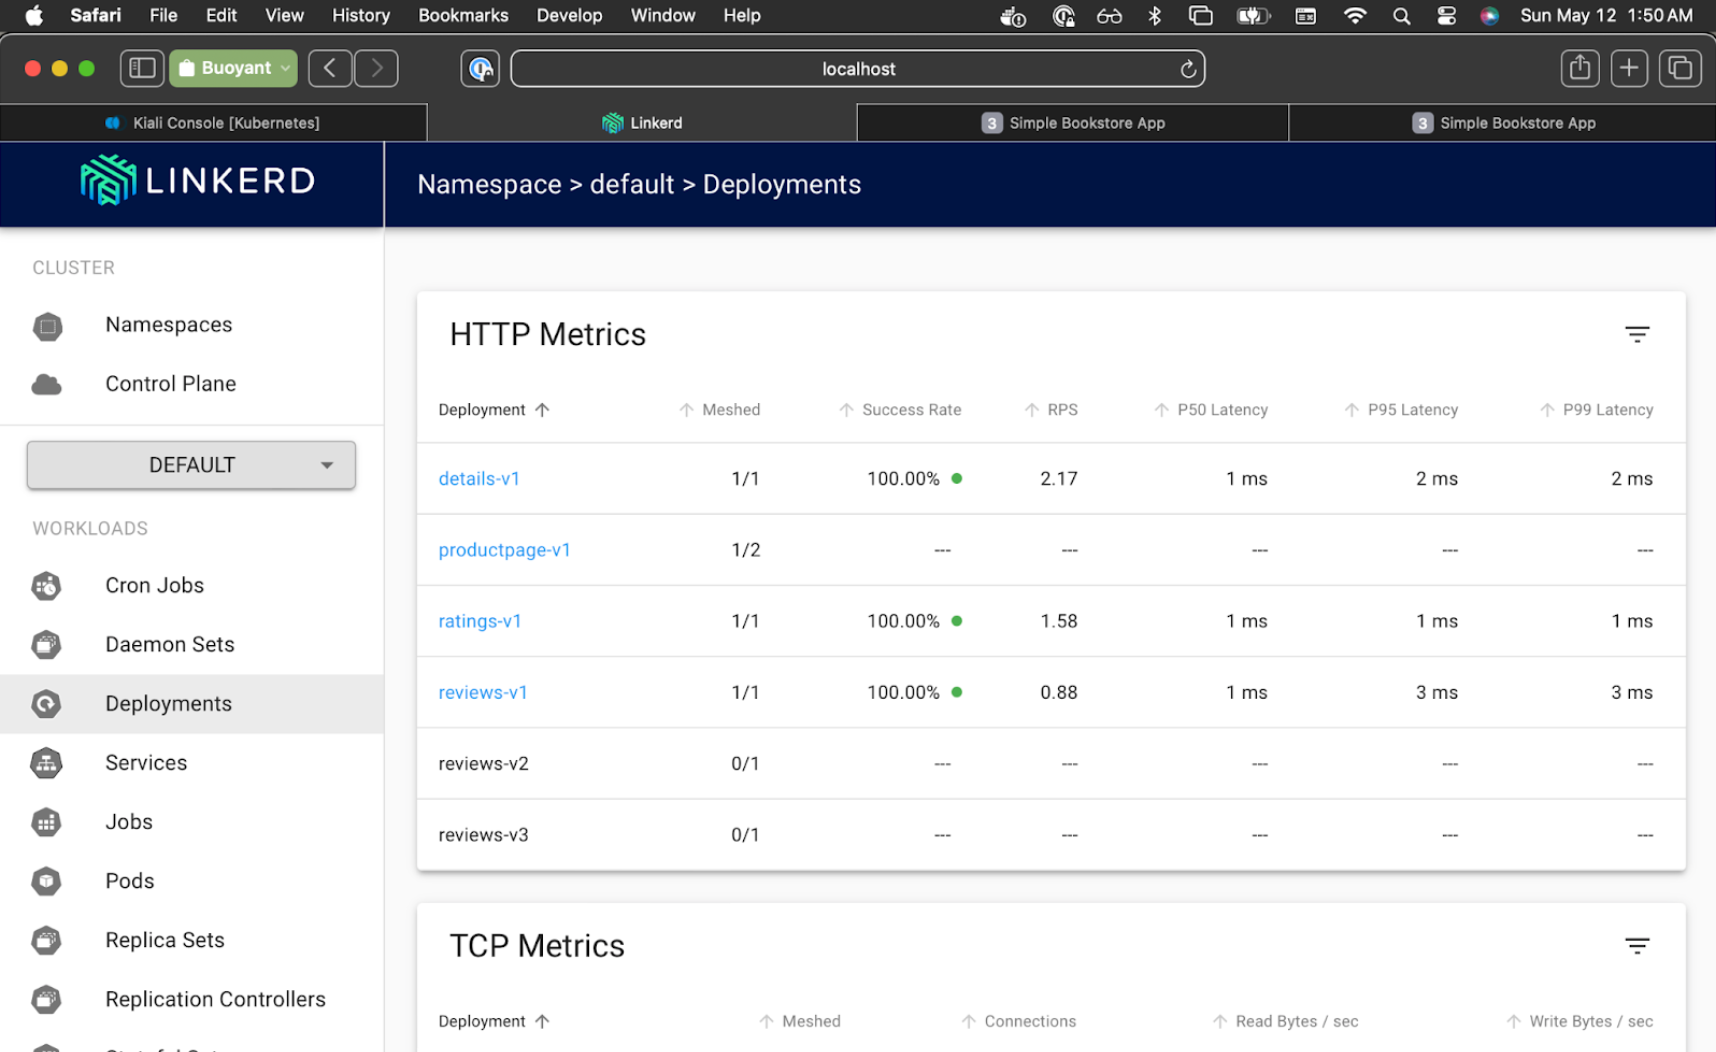The width and height of the screenshot is (1716, 1052).
Task: Sort TCP table by Connections
Action: [x=1018, y=1021]
